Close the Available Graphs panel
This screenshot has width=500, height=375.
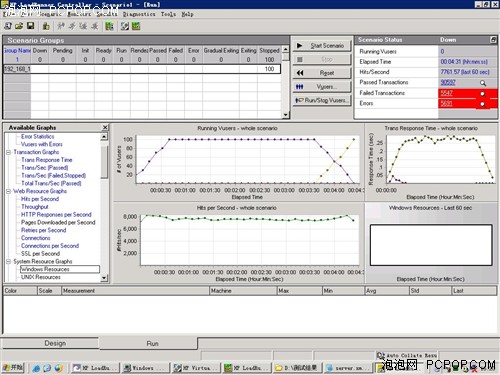[x=105, y=127]
